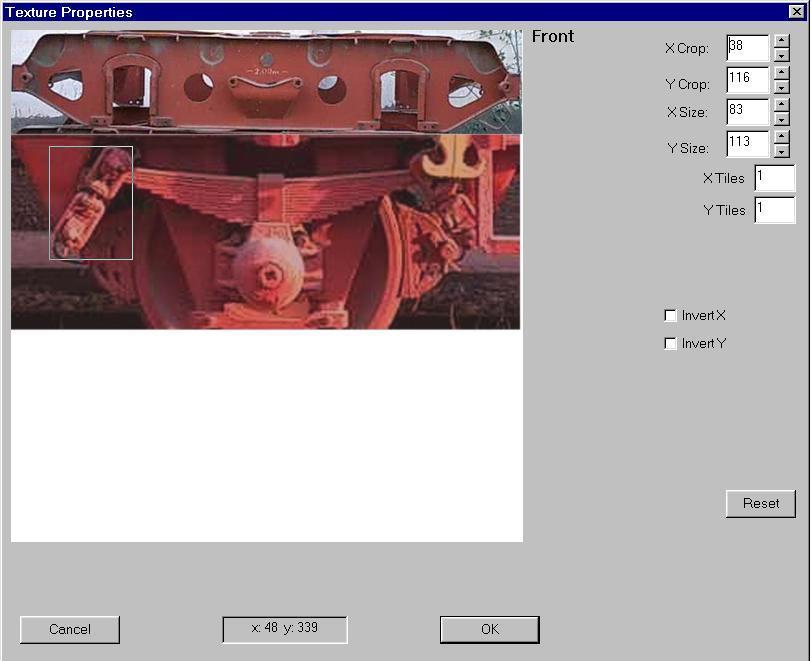Viewport: 811px width, 661px height.
Task: Click the Y Size text field
Action: coord(747,144)
